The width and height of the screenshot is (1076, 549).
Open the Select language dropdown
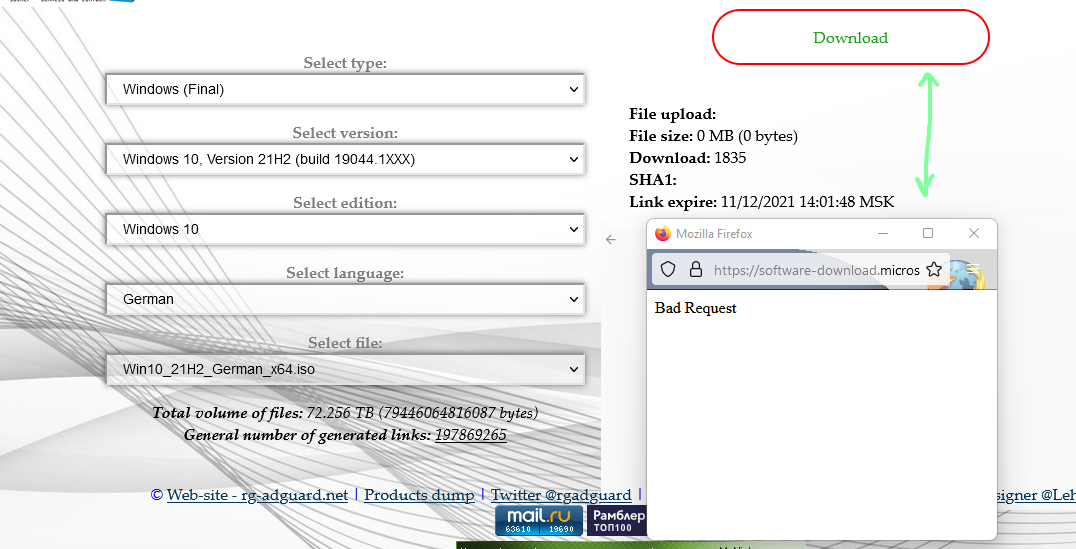pyautogui.click(x=345, y=299)
